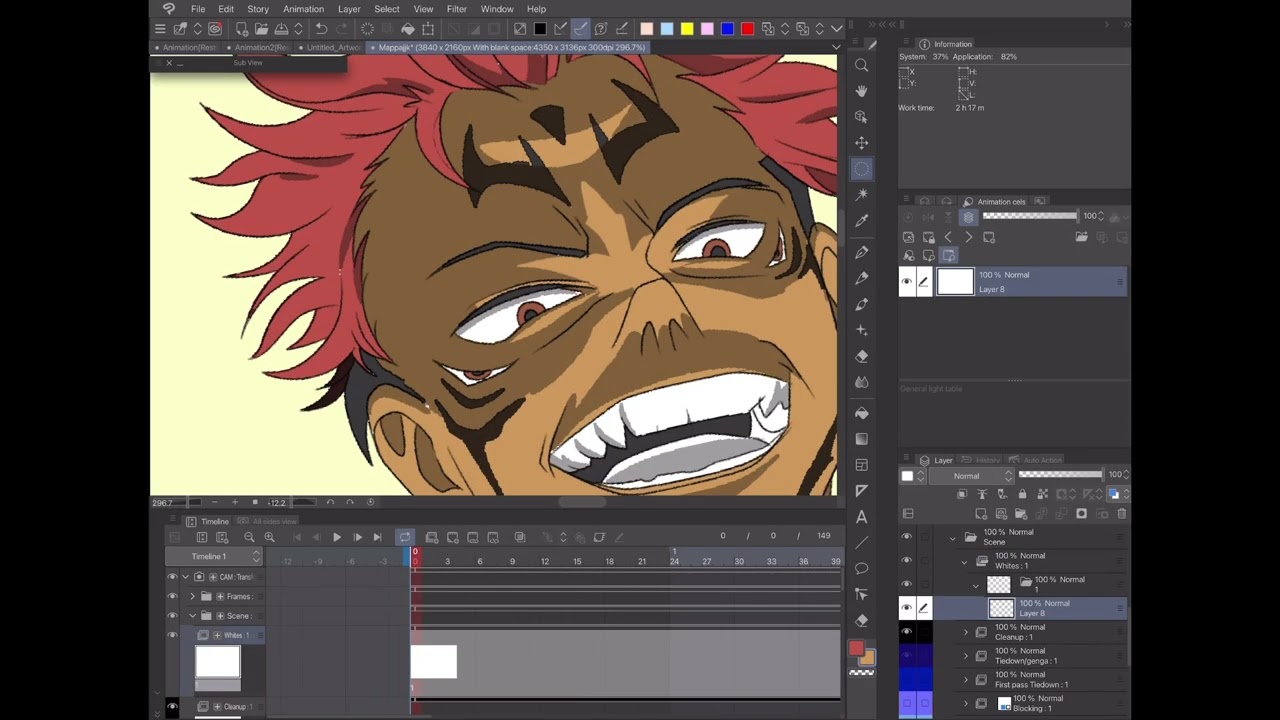Pick the yellow swatch in command bar
Image resolution: width=1280 pixels, height=720 pixels.
(687, 29)
